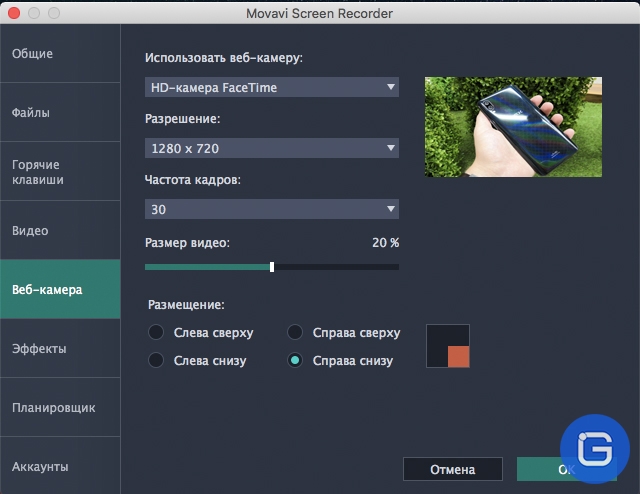
Task: Open the 1280 x 720 resolution dropdown
Action: (x=272, y=148)
